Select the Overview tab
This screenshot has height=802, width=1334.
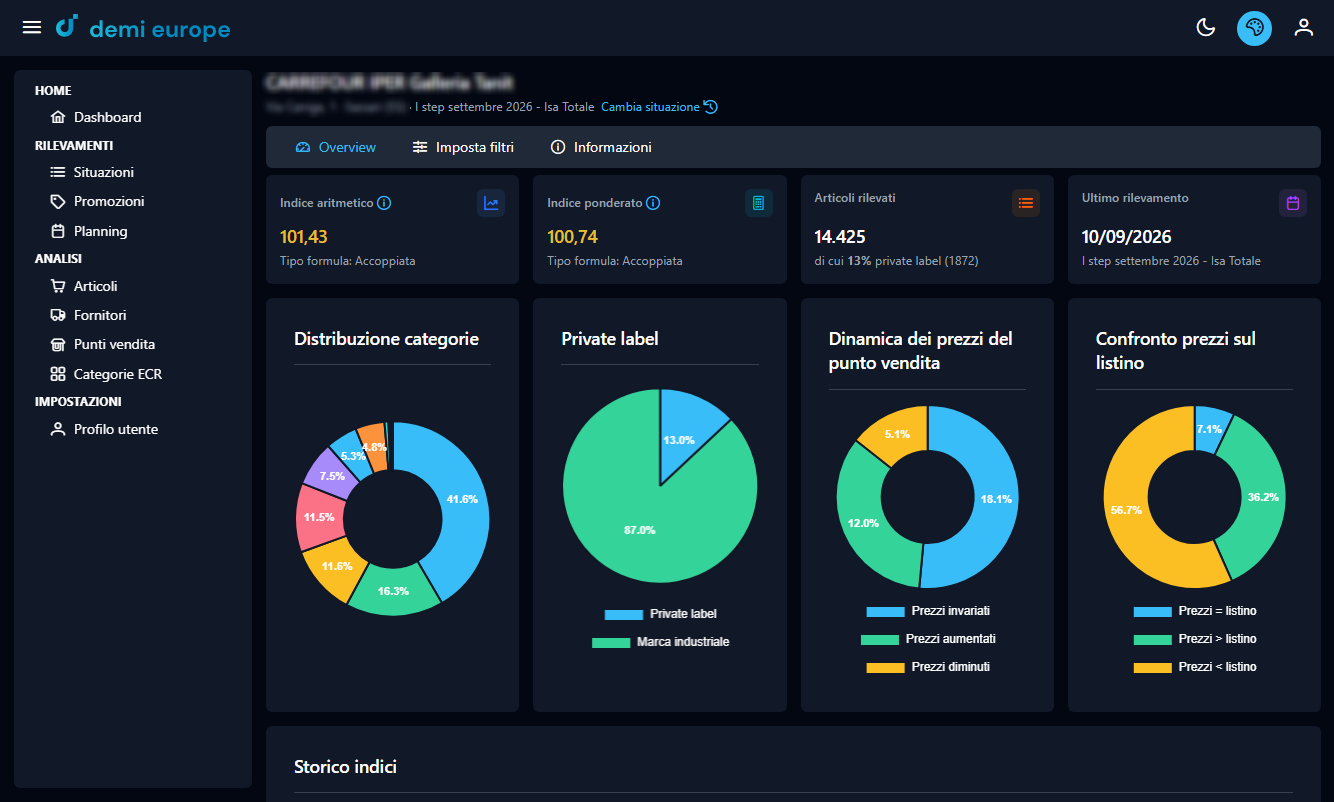click(336, 147)
